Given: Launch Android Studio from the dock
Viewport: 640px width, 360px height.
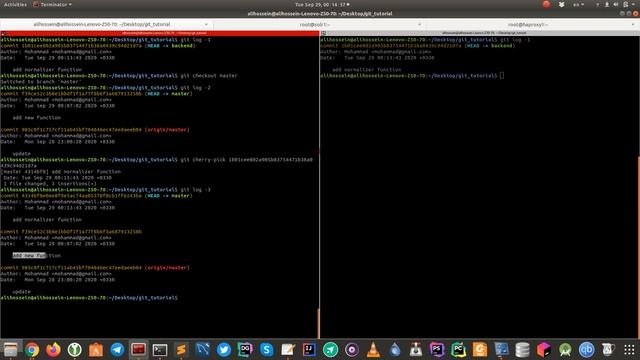Looking at the screenshot, I should [565, 350].
